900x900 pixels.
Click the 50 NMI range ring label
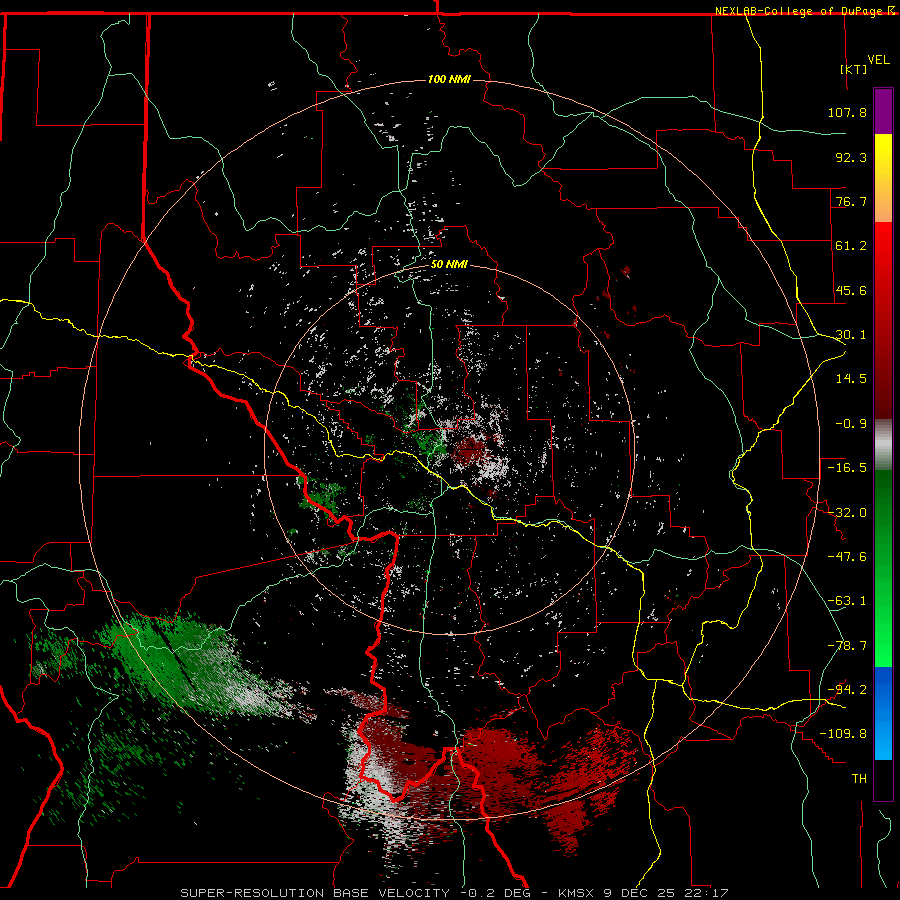coord(449,265)
